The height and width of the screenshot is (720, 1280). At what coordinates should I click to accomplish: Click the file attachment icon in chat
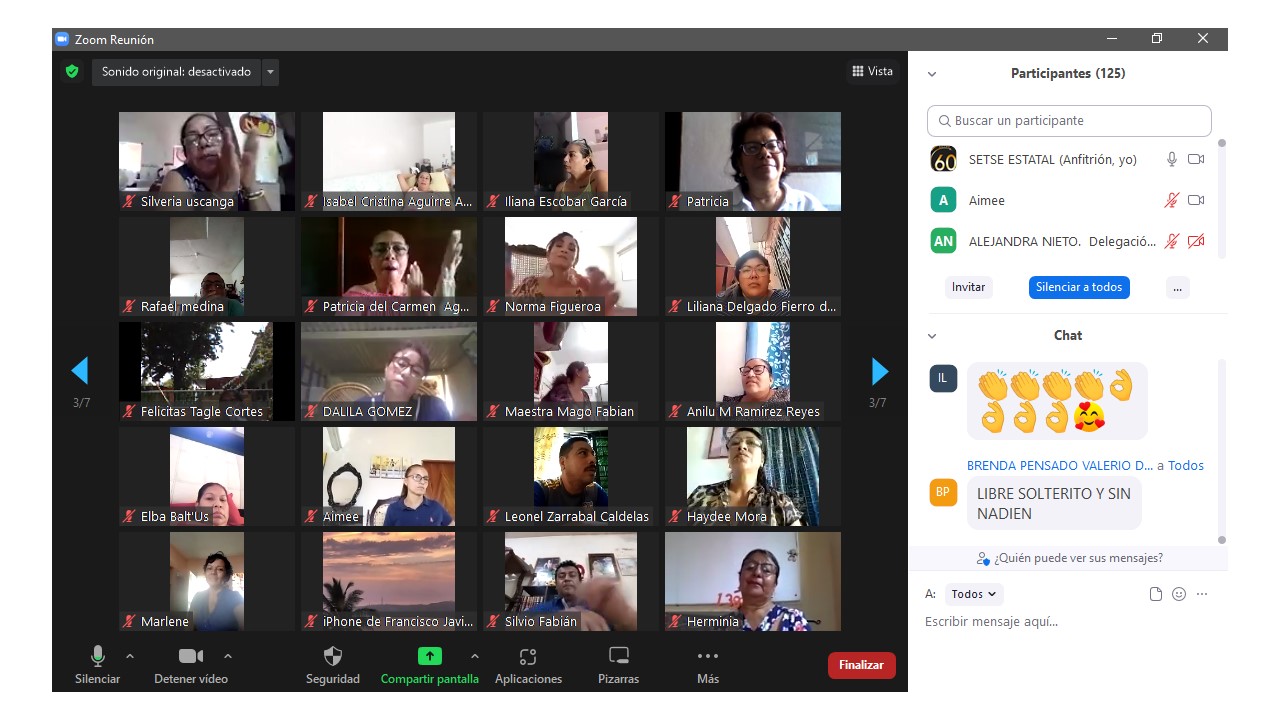click(1156, 594)
